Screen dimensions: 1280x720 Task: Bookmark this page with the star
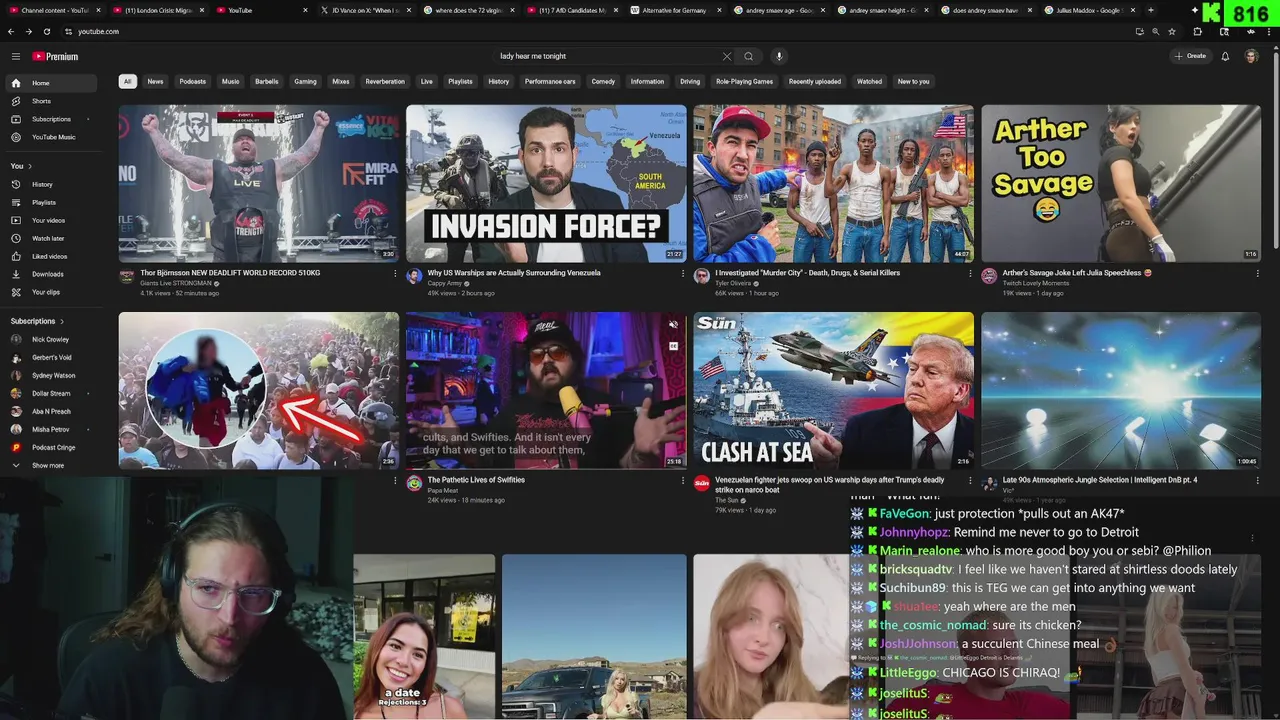click(x=1172, y=31)
